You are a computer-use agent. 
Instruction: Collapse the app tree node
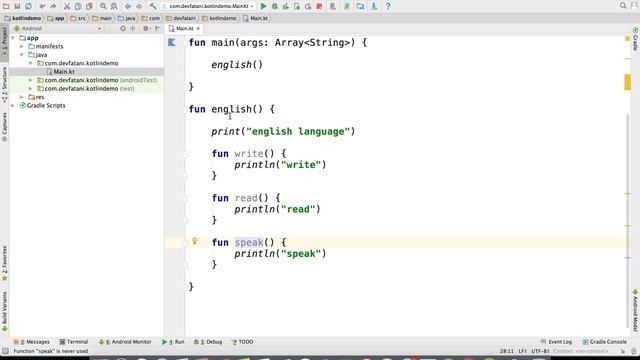click(13, 38)
